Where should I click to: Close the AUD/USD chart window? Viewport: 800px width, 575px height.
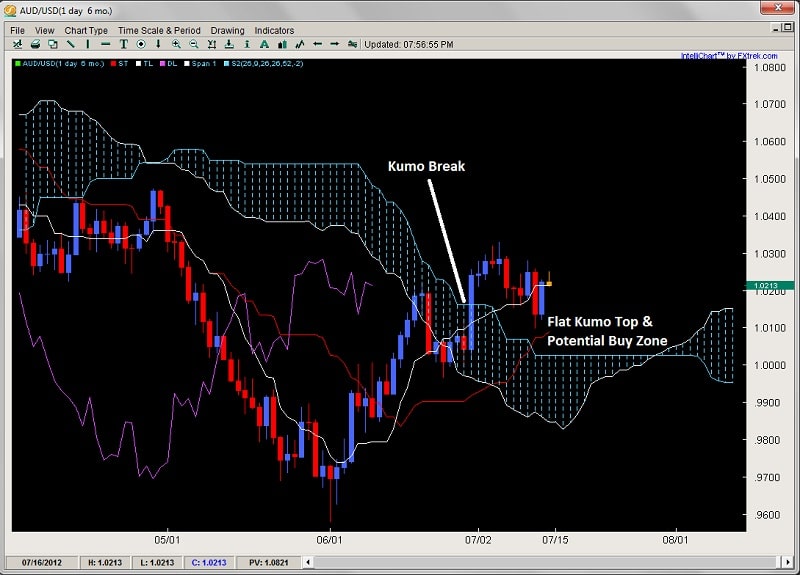(778, 8)
